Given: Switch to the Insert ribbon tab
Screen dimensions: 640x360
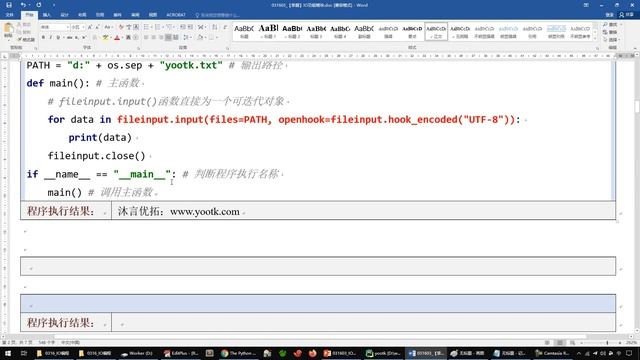Looking at the screenshot, I should point(47,15).
